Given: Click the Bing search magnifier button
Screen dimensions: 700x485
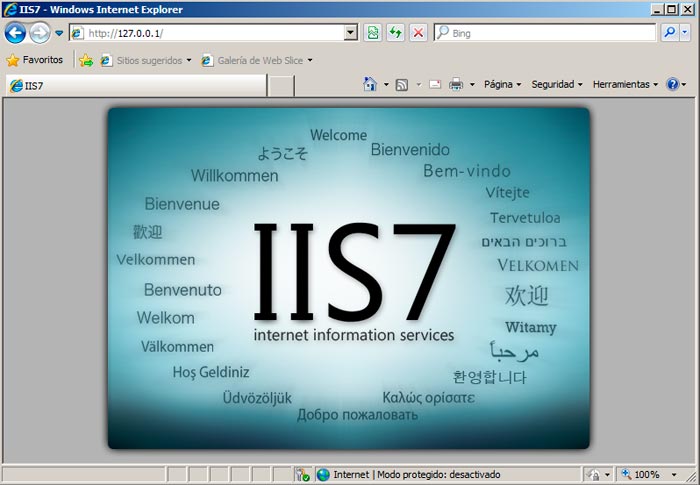Looking at the screenshot, I should [x=669, y=33].
